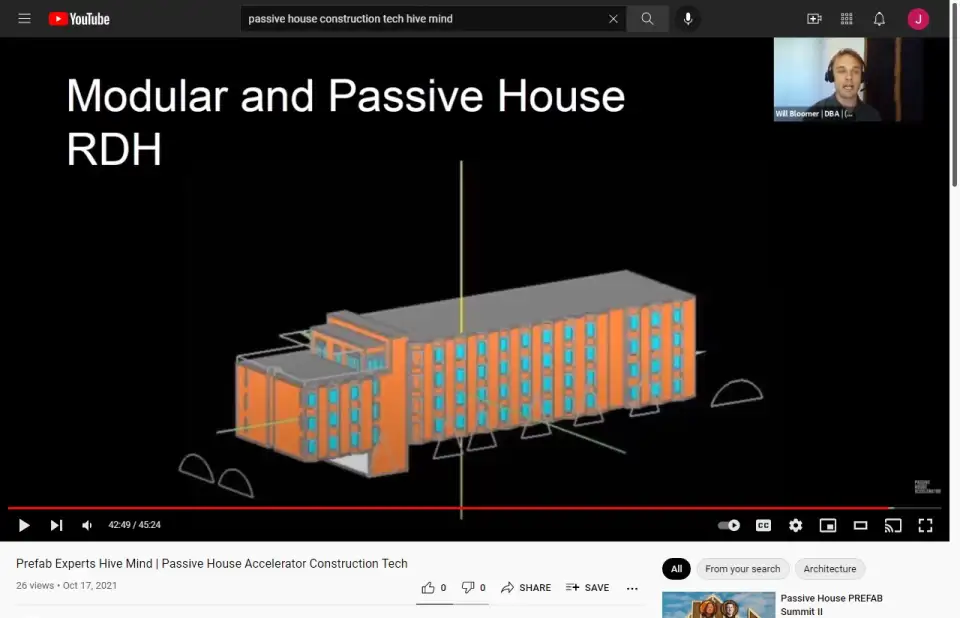The height and width of the screenshot is (618, 960).
Task: Select the From your search chip
Action: pos(742,569)
